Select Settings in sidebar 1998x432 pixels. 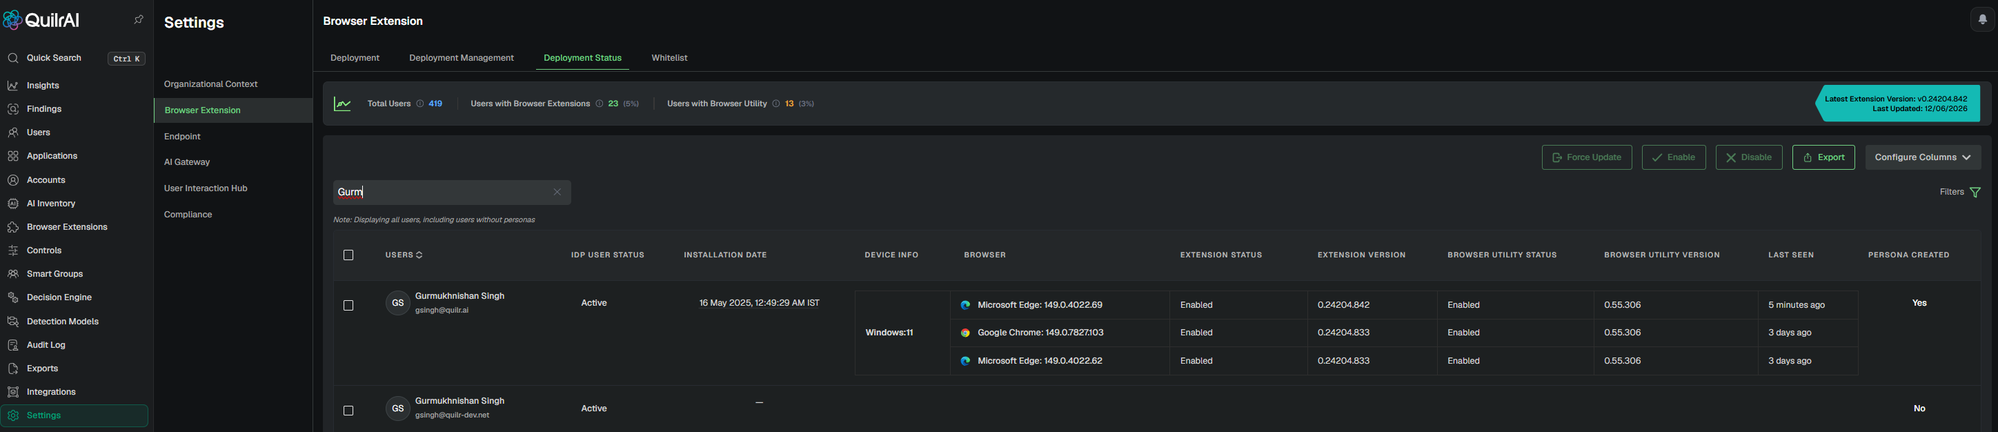pos(75,416)
